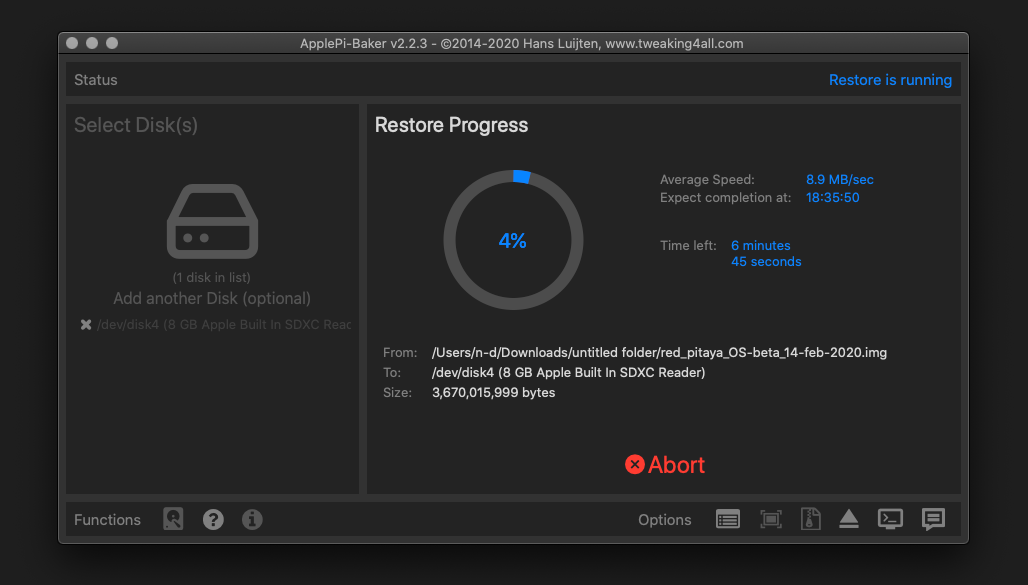1028x585 pixels.
Task: Click Add another Disk (optional) label
Action: [x=212, y=298]
